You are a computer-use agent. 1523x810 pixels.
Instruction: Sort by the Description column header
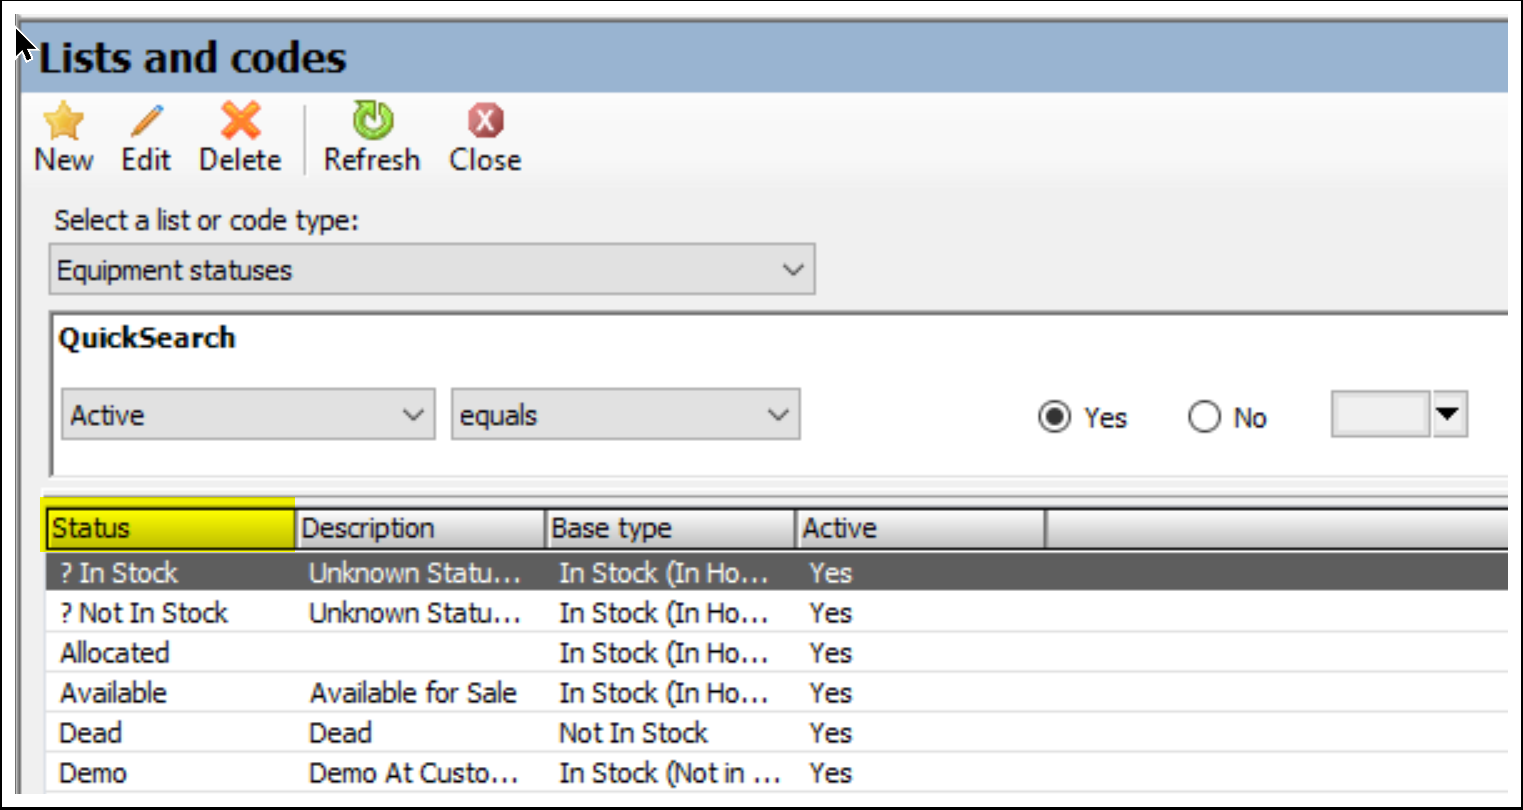tap(421, 528)
